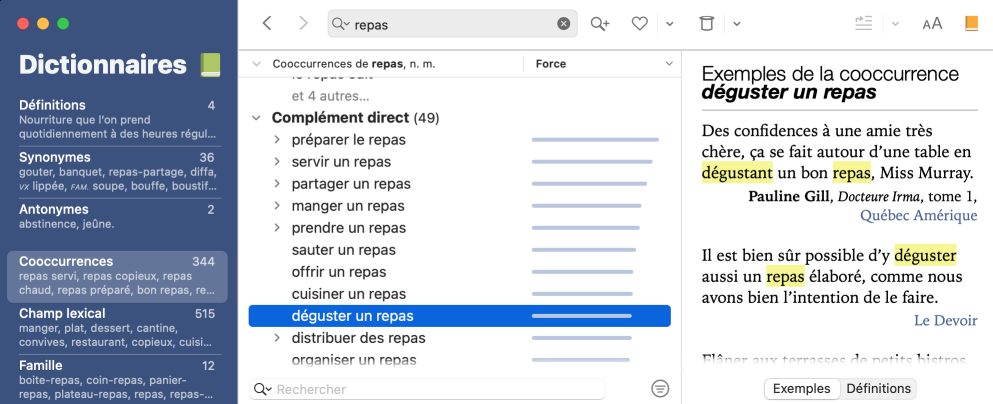Screen dimensions: 993x404
Task: Clear the search field text 'repas'
Action: [x=564, y=24]
